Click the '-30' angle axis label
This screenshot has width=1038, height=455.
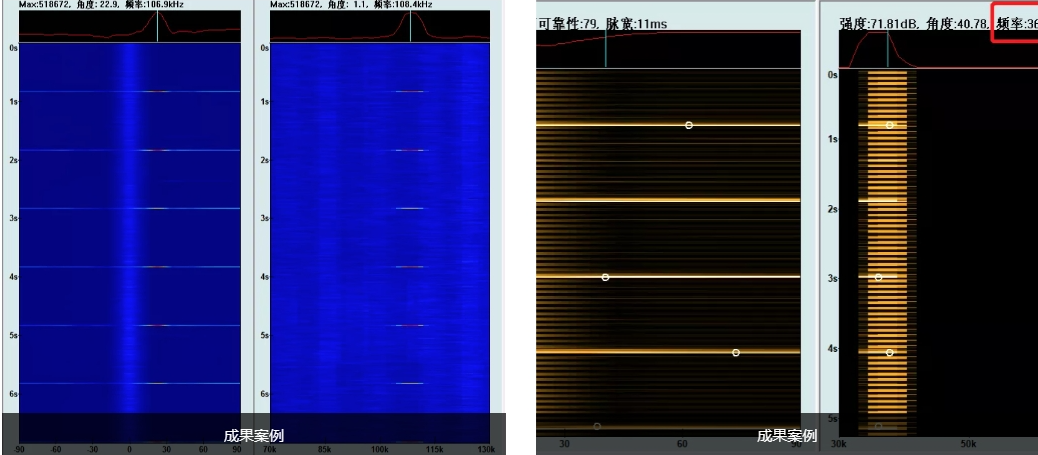[93, 450]
